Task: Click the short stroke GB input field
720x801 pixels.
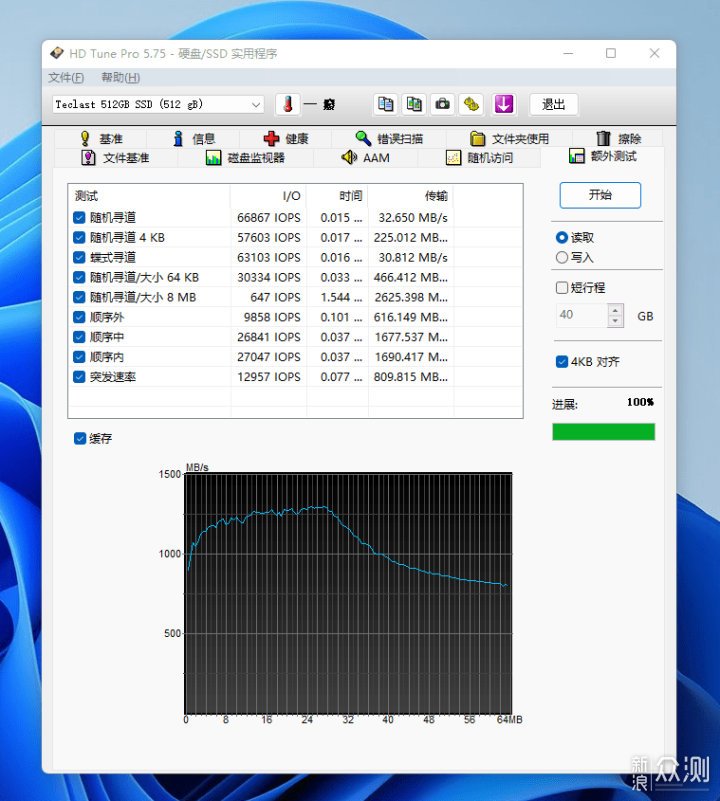Action: (x=582, y=315)
